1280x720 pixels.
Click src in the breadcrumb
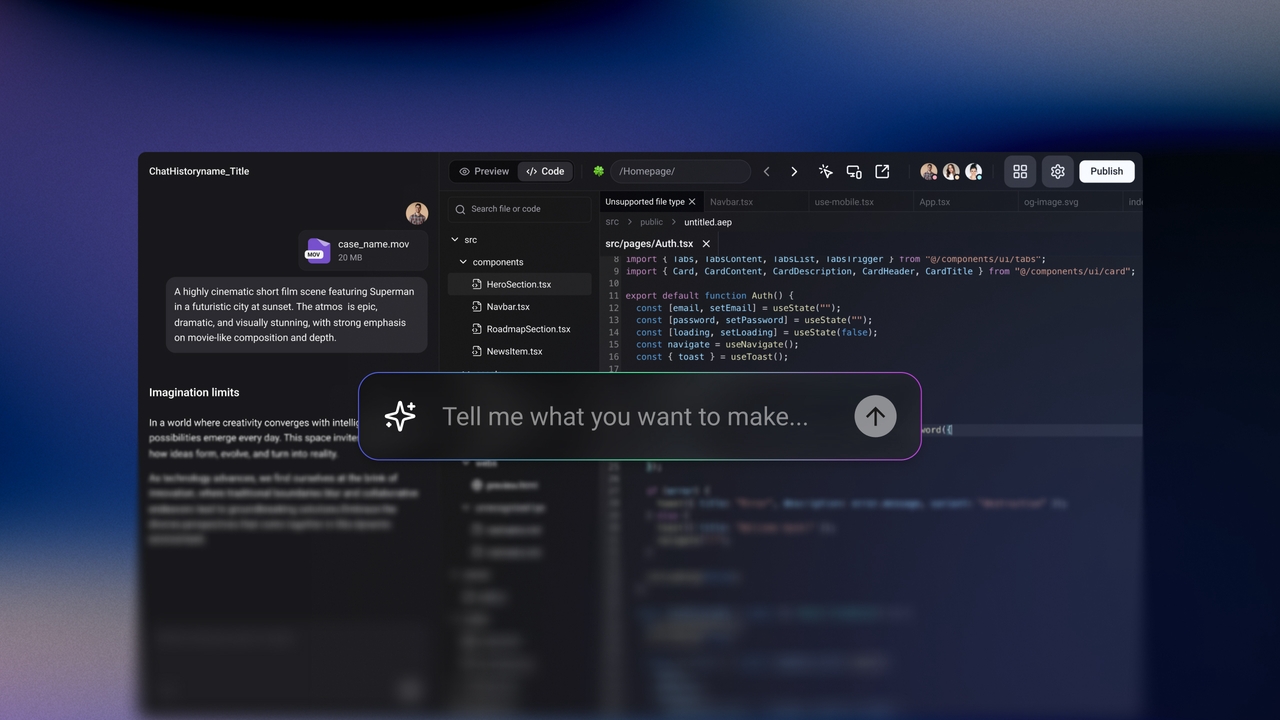612,222
